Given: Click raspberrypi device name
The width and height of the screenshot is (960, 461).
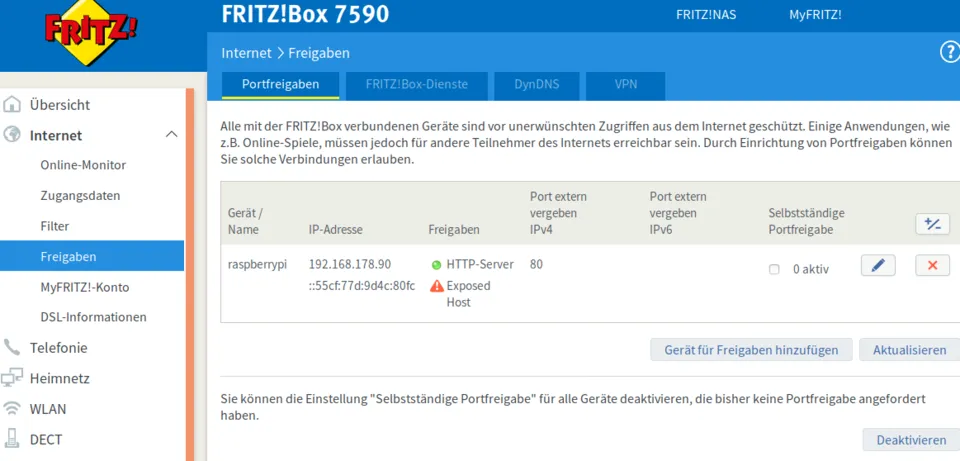Looking at the screenshot, I should [x=257, y=264].
